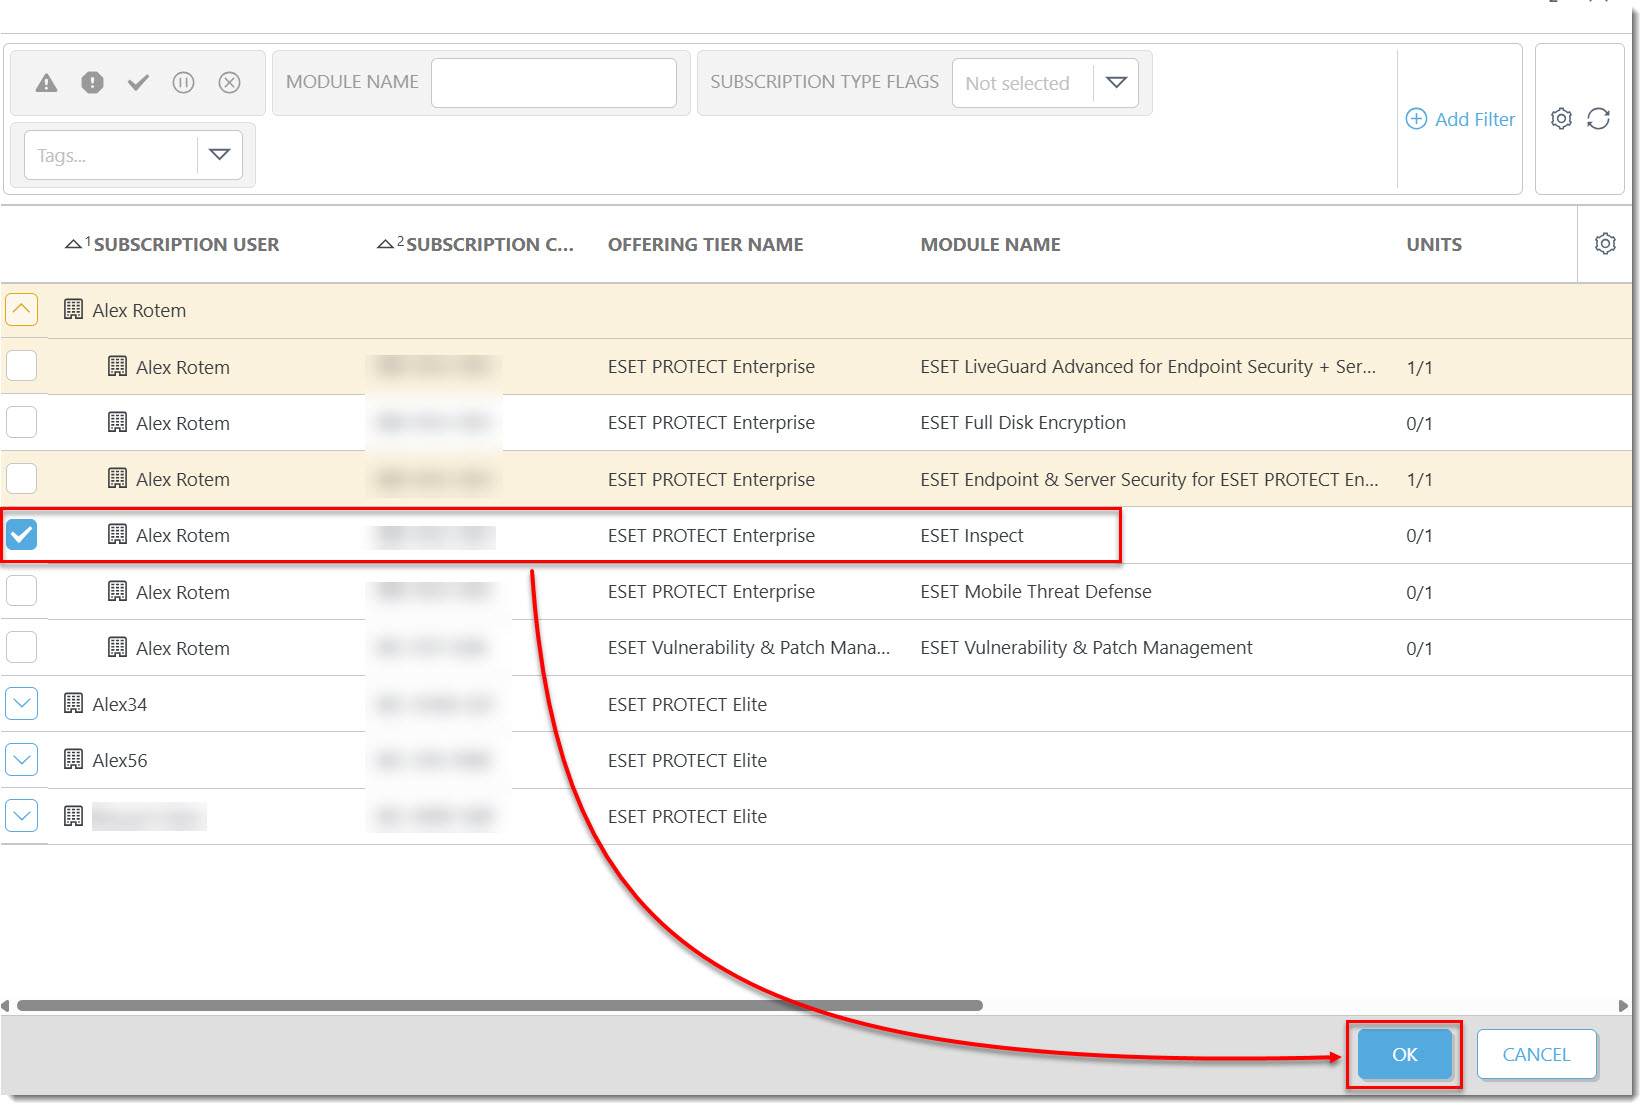This screenshot has width=1647, height=1110.
Task: Click 'Alex34' user name
Action: (x=119, y=704)
